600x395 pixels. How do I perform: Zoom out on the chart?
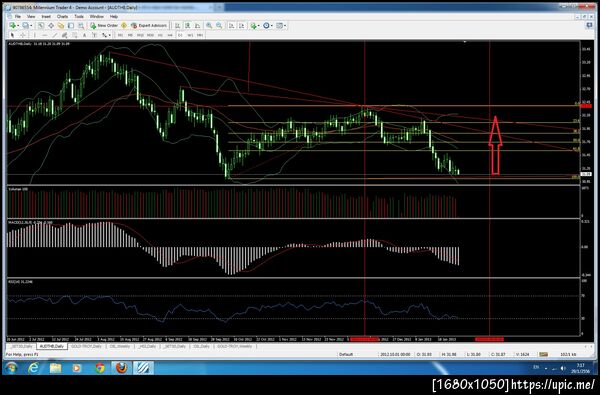point(219,26)
